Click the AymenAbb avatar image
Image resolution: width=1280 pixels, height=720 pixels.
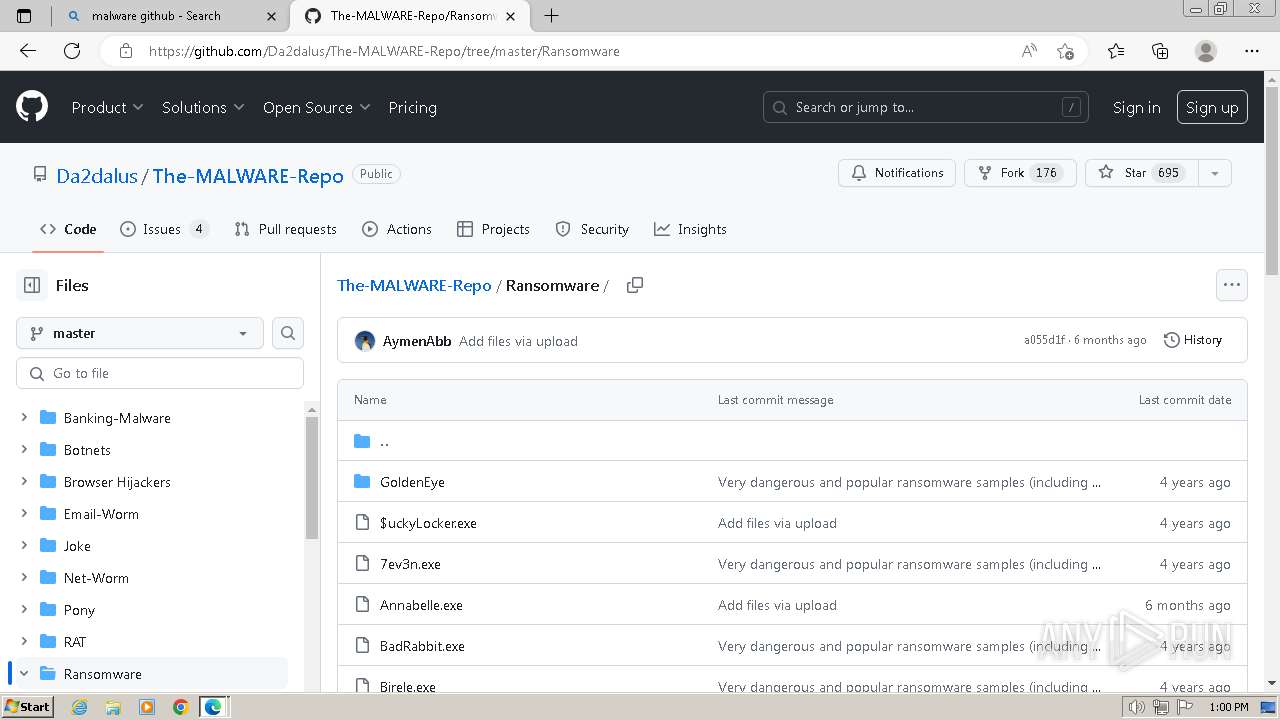pyautogui.click(x=365, y=341)
